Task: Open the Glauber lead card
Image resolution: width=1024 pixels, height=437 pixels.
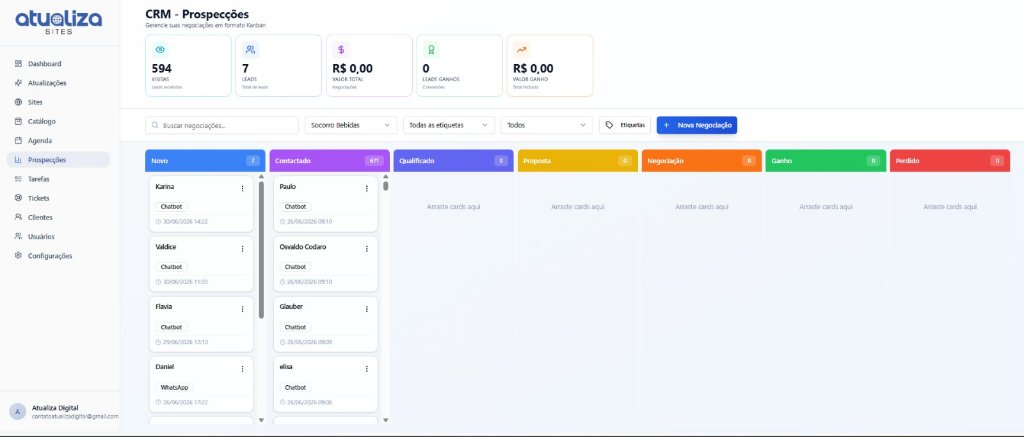Action: coord(325,323)
